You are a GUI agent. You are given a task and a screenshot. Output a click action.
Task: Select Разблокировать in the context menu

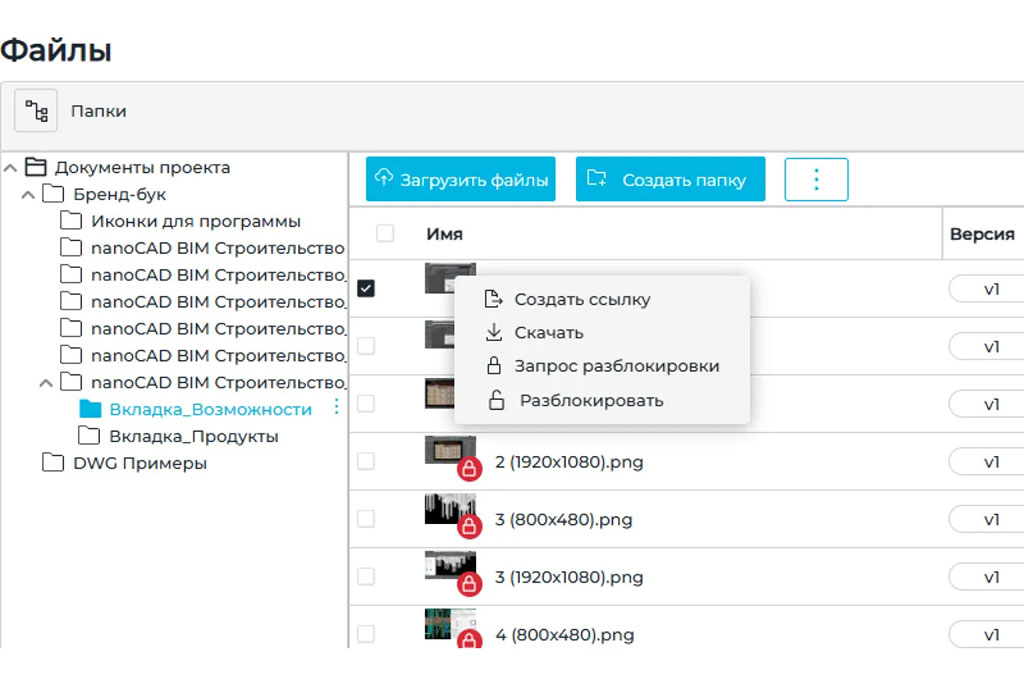pos(590,401)
